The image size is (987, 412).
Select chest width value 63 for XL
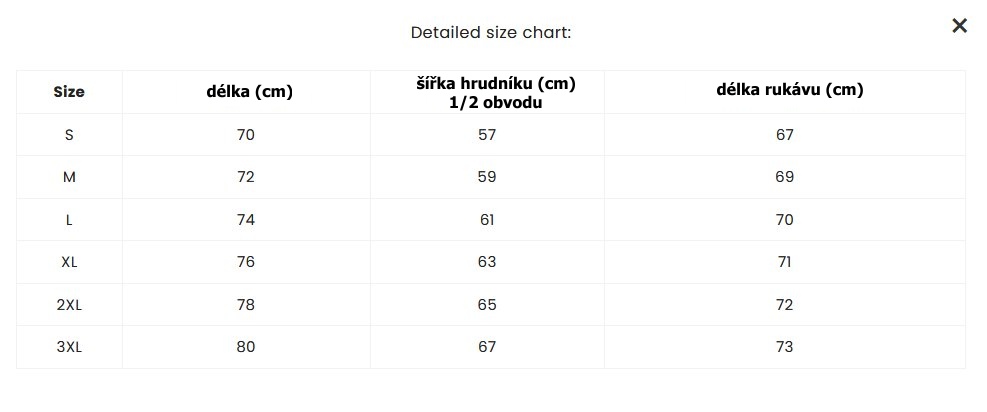point(487,262)
